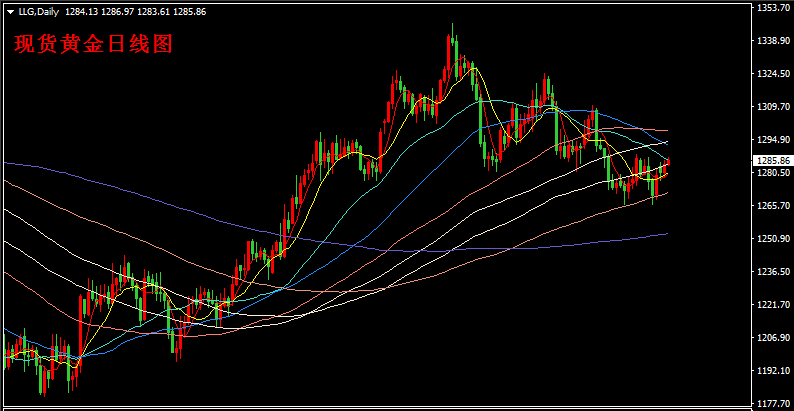Viewport: 794px width, 411px height.
Task: Select the 1221.70 price axis label
Action: 772,305
